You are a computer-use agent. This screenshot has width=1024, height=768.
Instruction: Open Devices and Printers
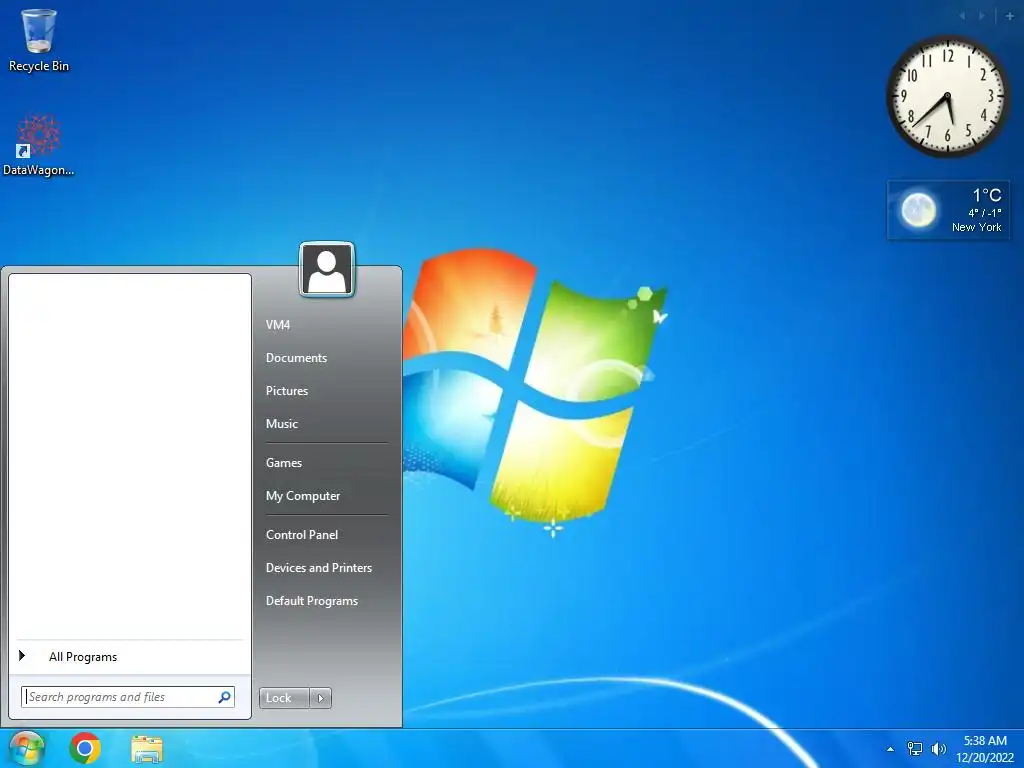(319, 568)
